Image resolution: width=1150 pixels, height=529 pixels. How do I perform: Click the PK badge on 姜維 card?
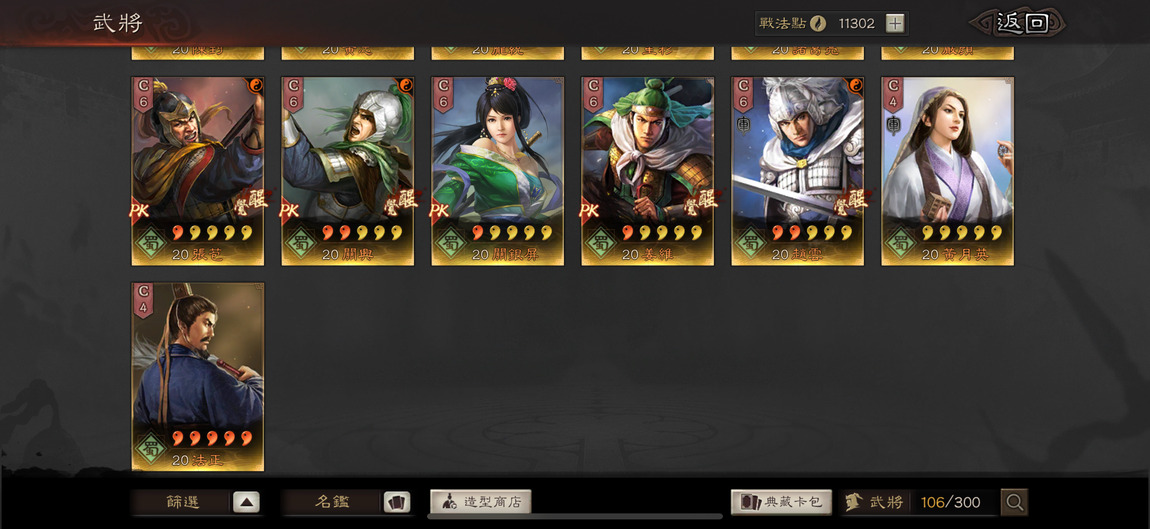(590, 211)
